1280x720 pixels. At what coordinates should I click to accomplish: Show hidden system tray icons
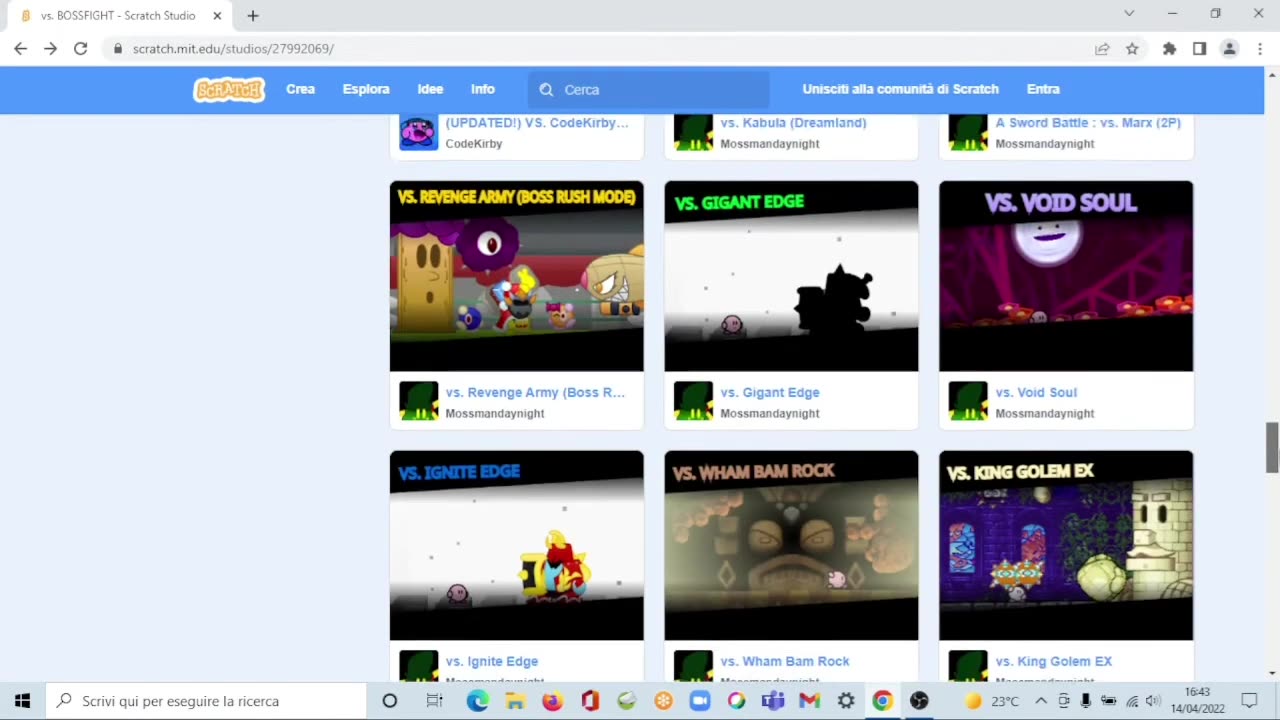(x=1041, y=701)
